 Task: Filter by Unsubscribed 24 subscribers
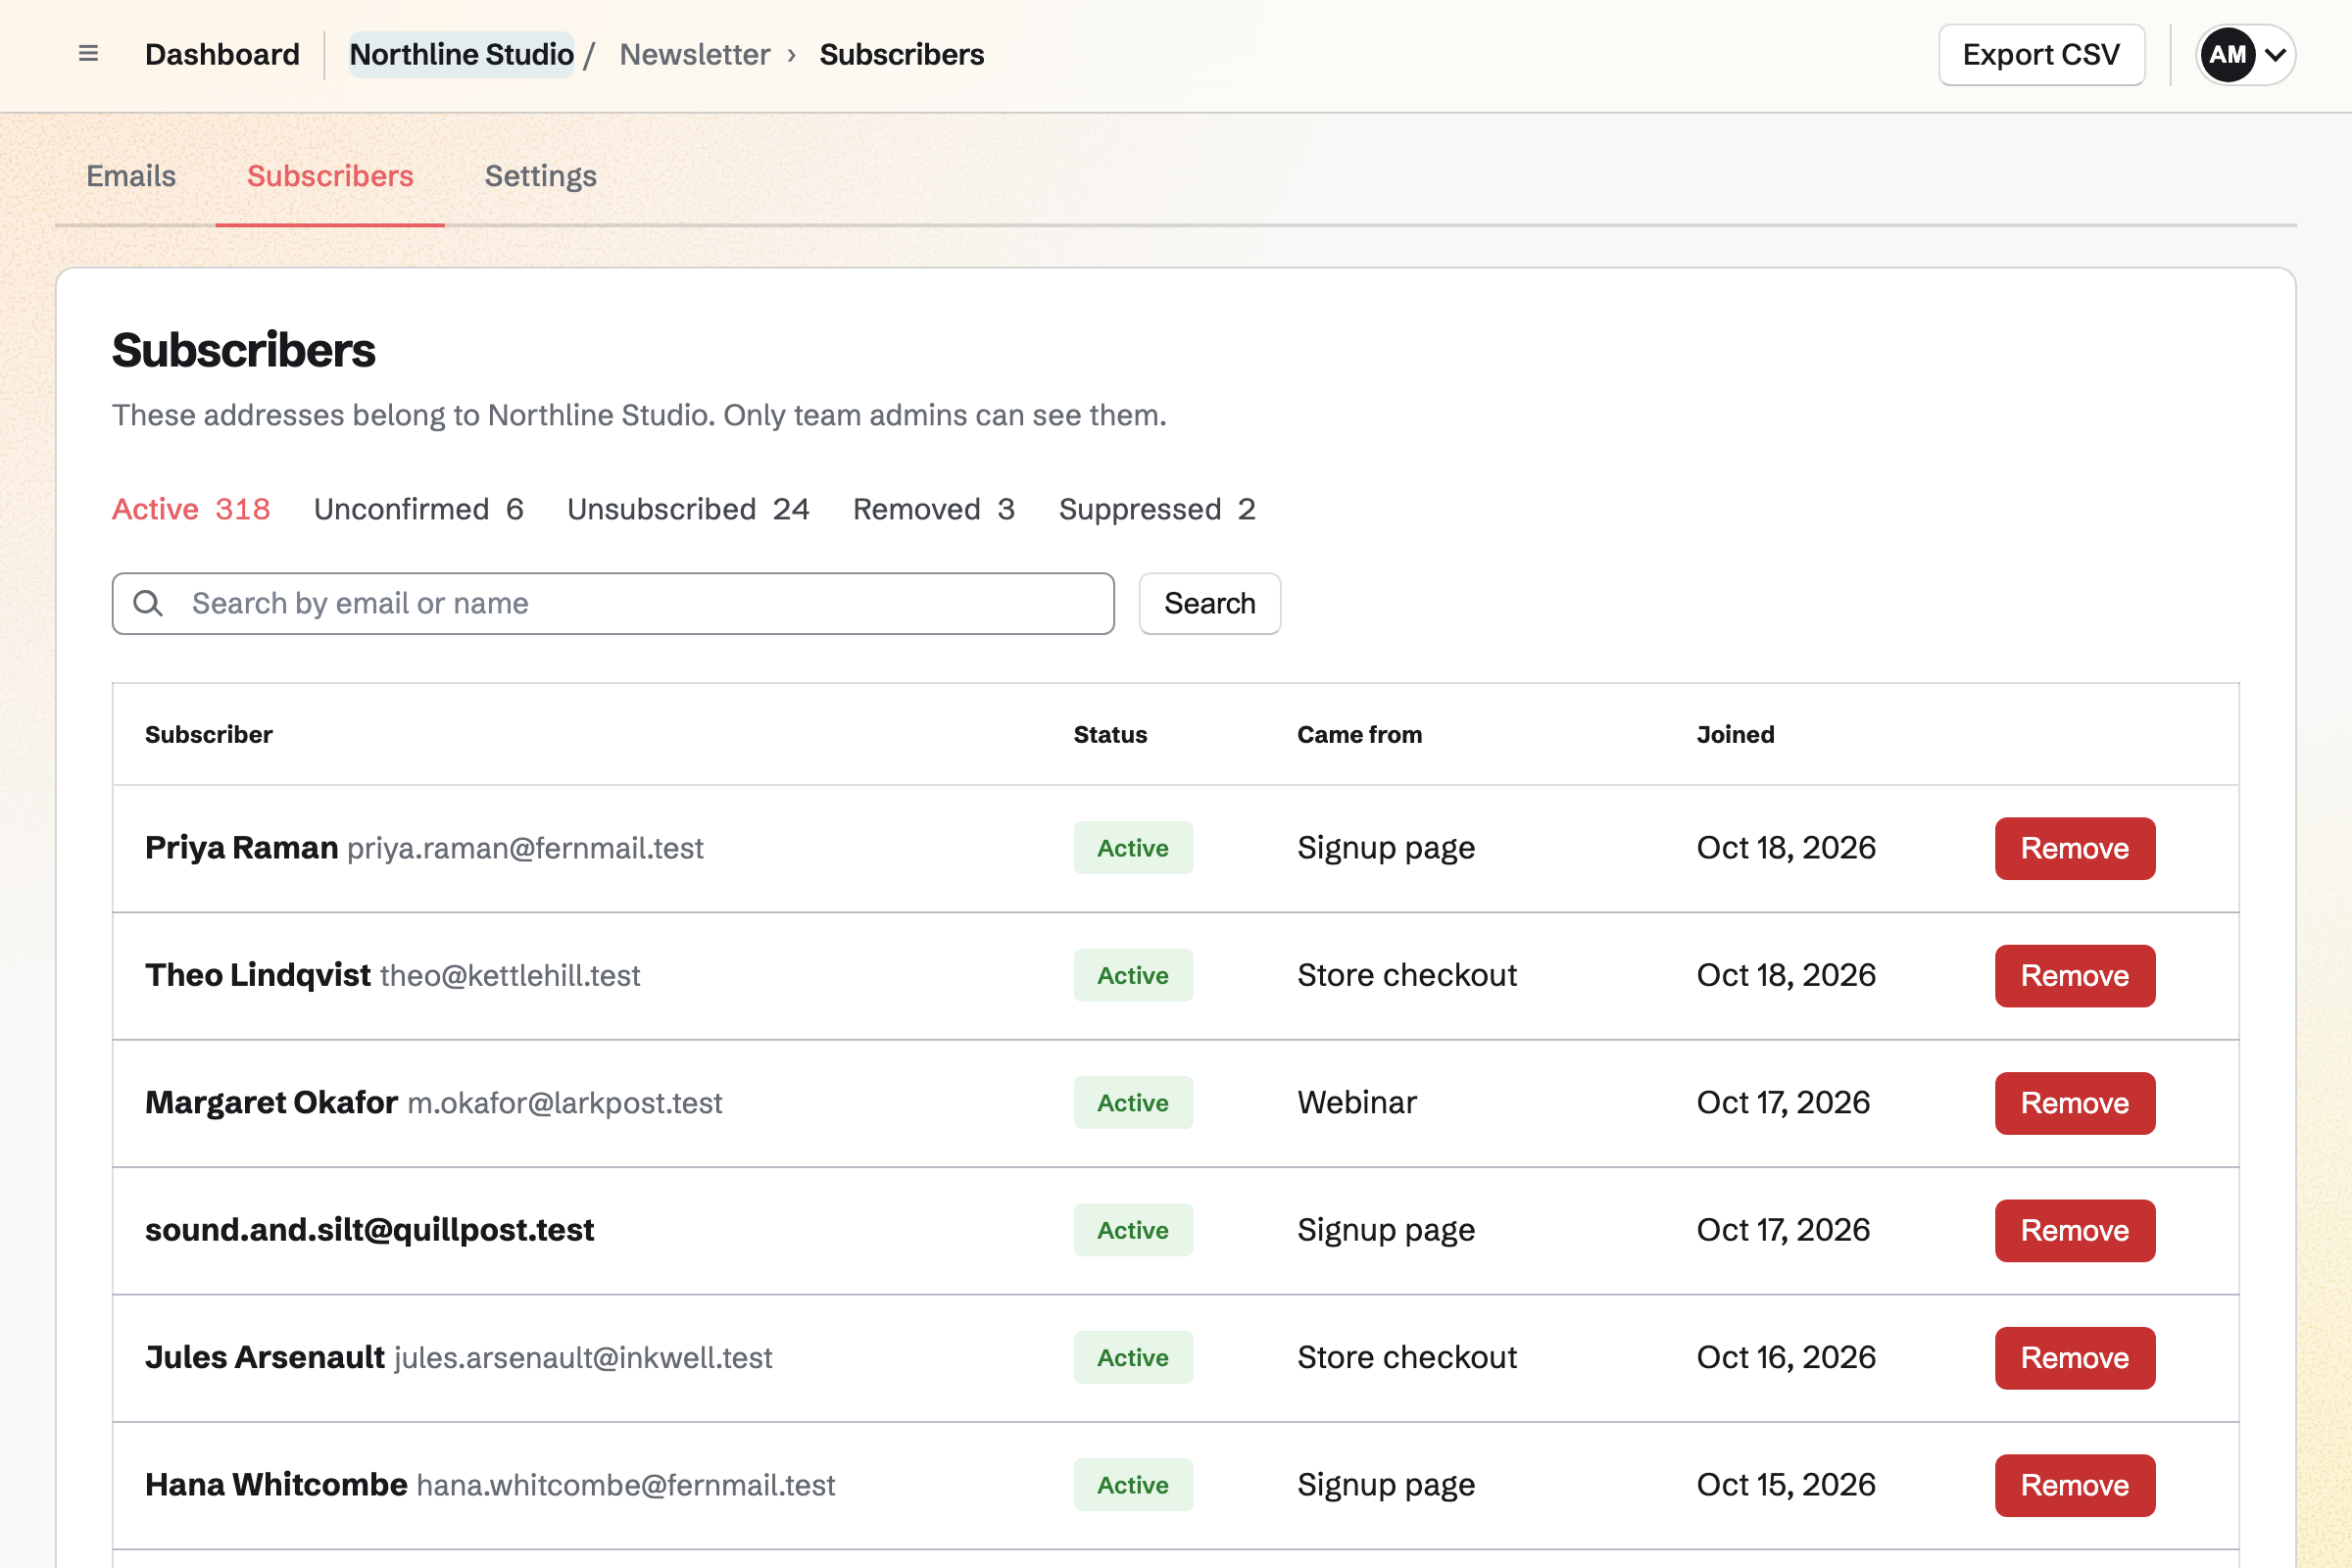[688, 509]
